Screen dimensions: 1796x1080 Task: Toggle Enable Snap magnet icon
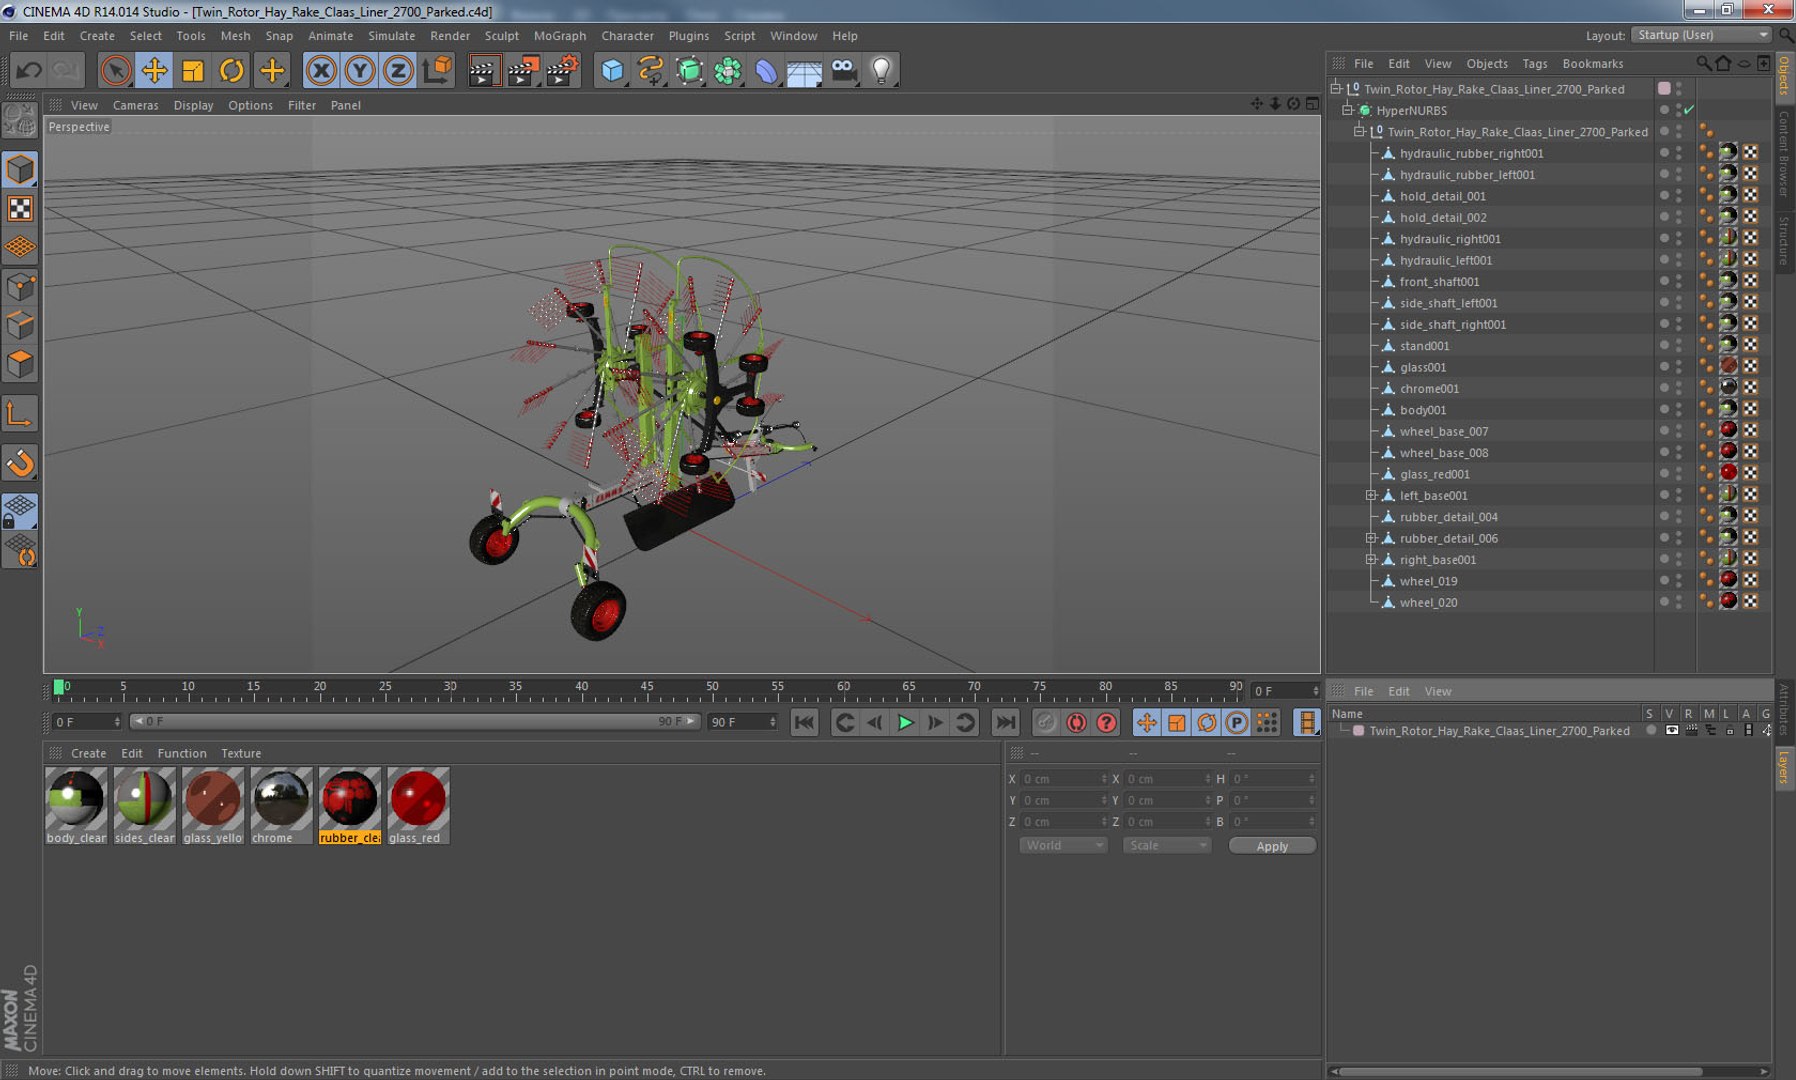point(20,462)
